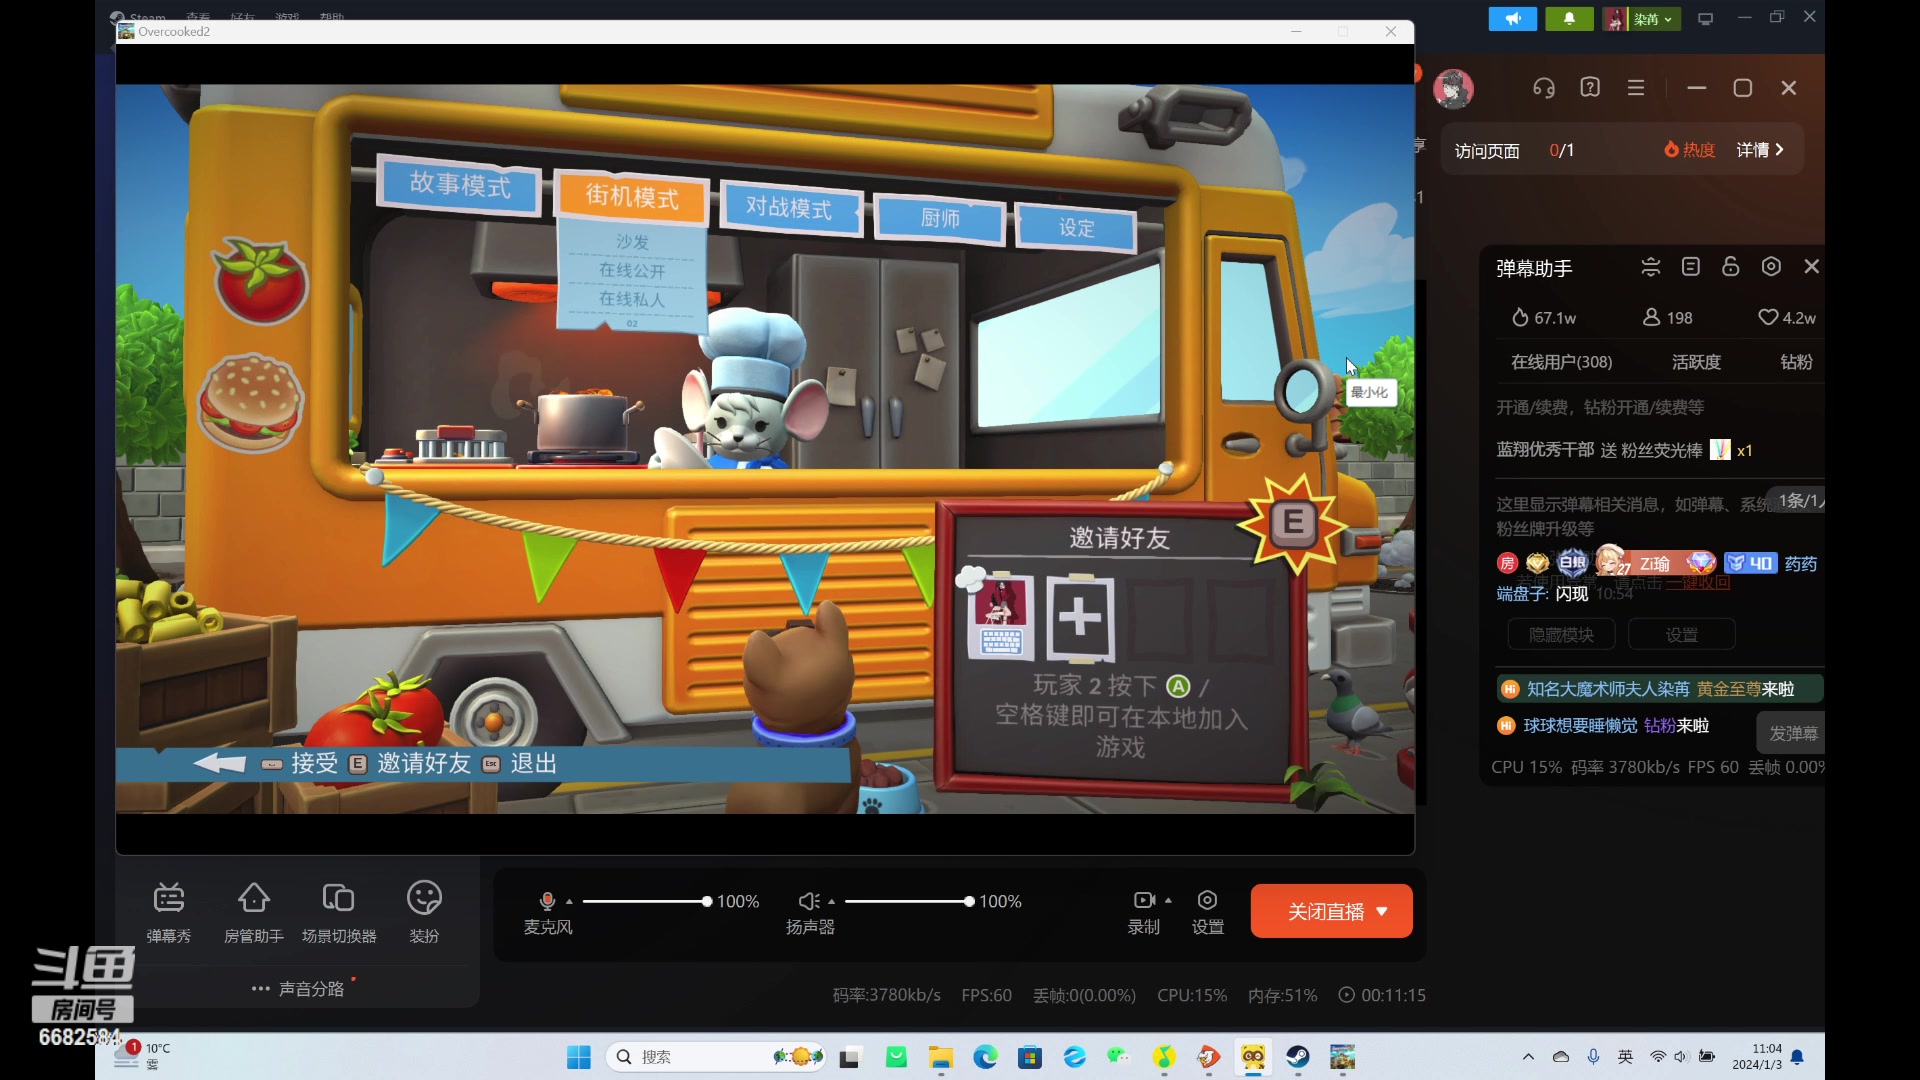Click the player one avatar card
This screenshot has width=1920, height=1080.
pos(1000,616)
